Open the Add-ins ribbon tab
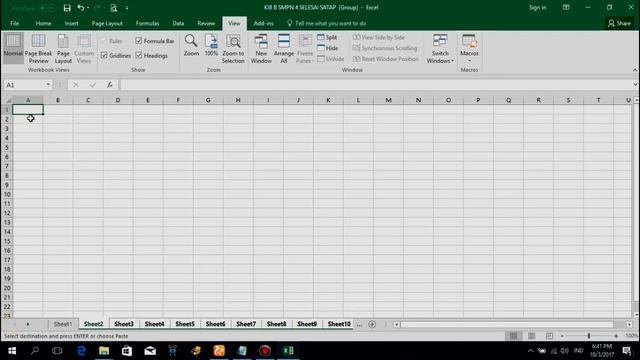Screen dimensions: 640x360 (x=264, y=23)
